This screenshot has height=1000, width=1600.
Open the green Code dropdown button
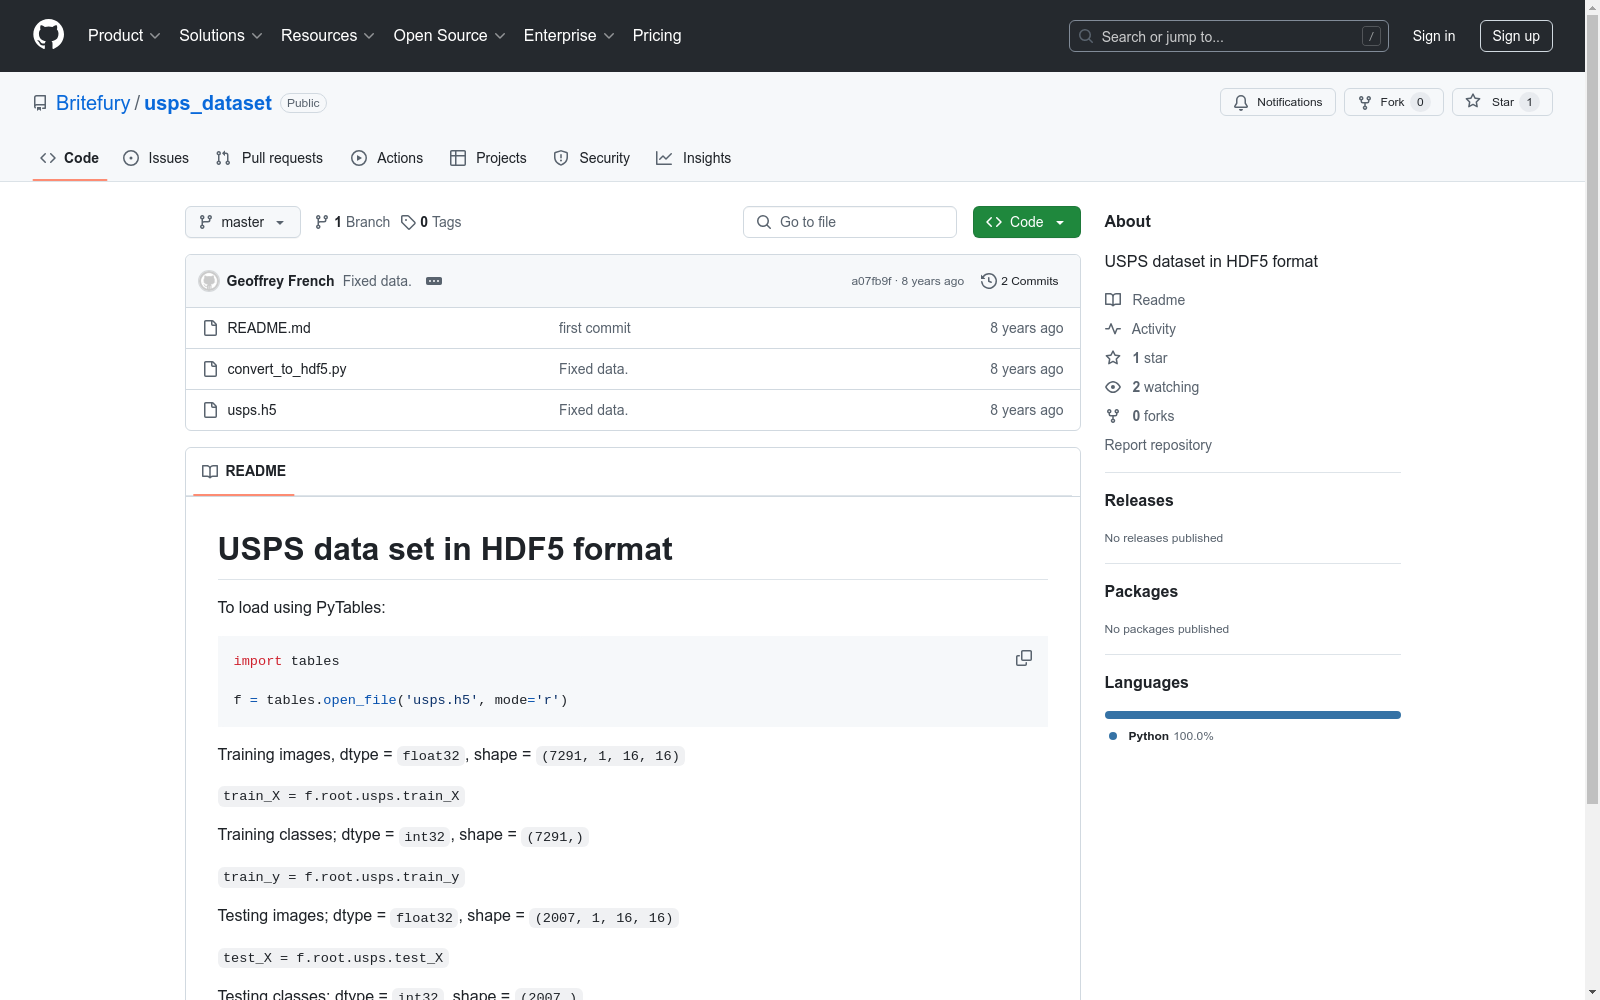[x=1026, y=222]
